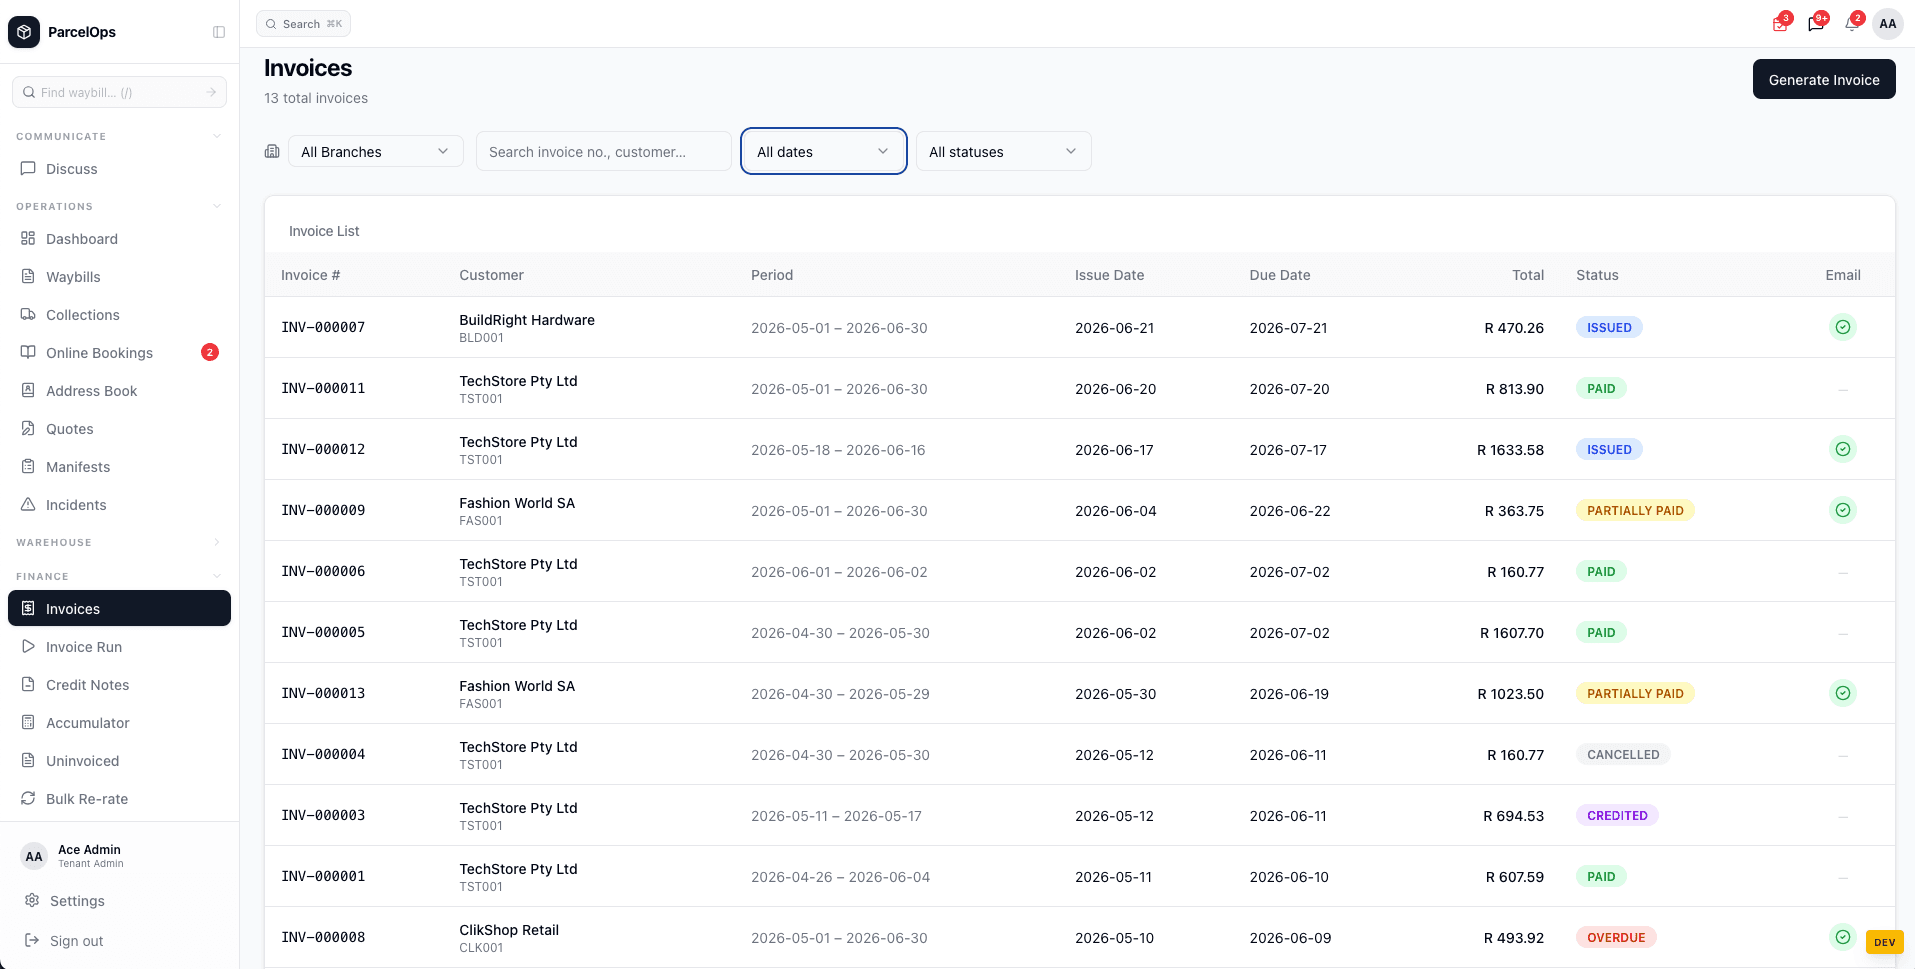Click email sent icon for INV-000009
Image resolution: width=1915 pixels, height=969 pixels.
tap(1843, 510)
